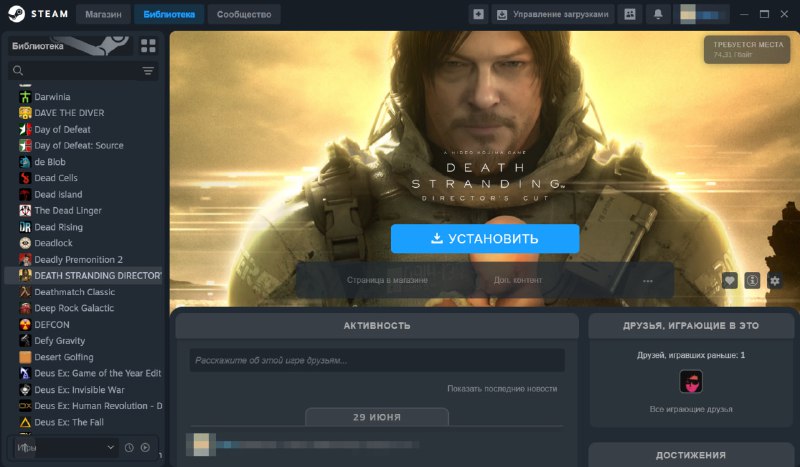
Task: Click the blue УСТАНОВИТЬ button
Action: (x=485, y=238)
